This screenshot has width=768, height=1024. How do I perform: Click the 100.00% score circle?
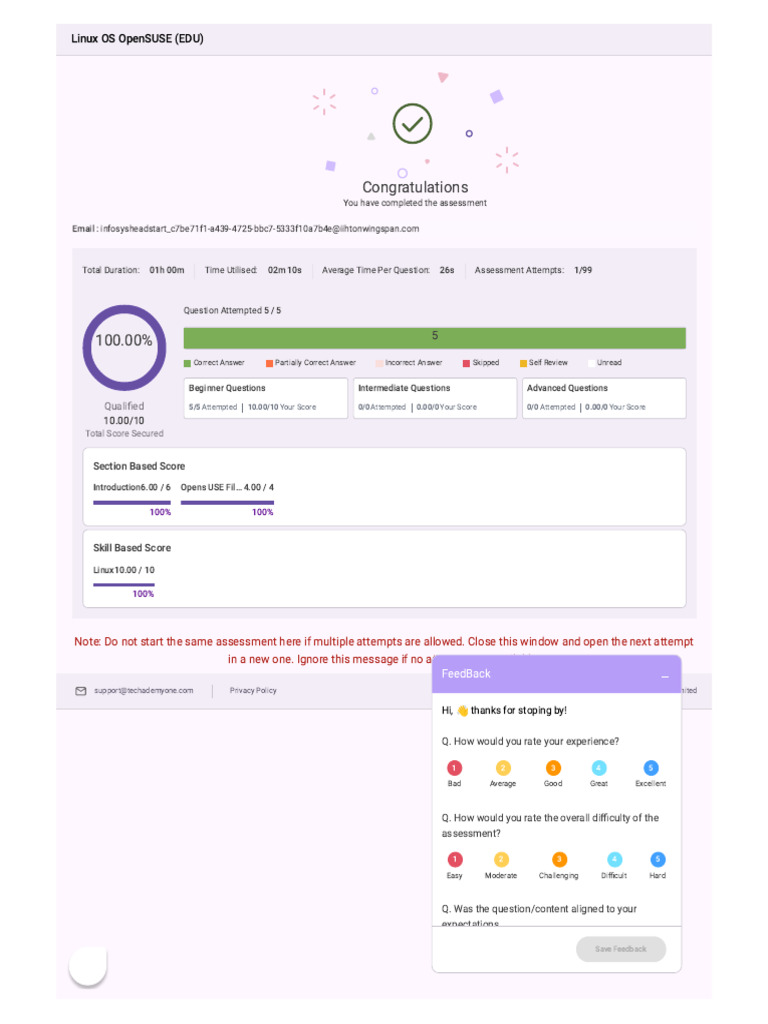tap(124, 347)
